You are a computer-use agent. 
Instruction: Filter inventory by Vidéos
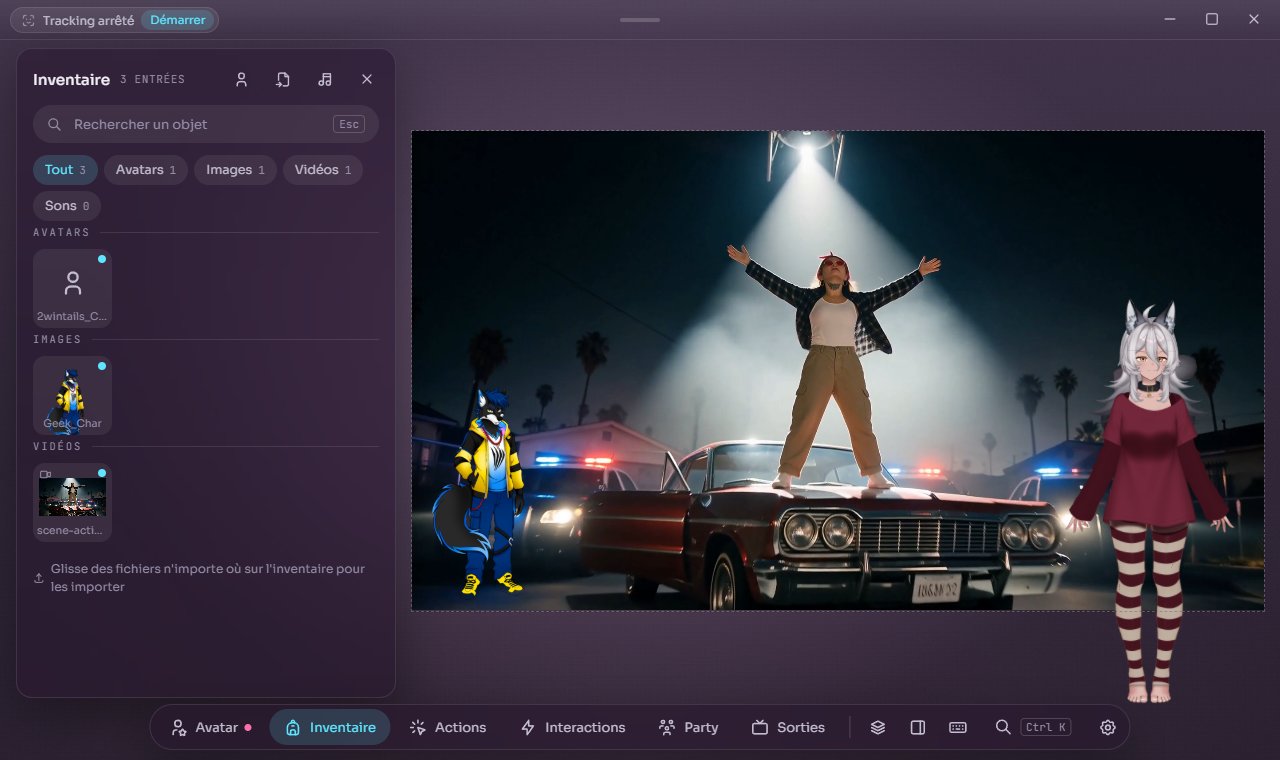(323, 170)
